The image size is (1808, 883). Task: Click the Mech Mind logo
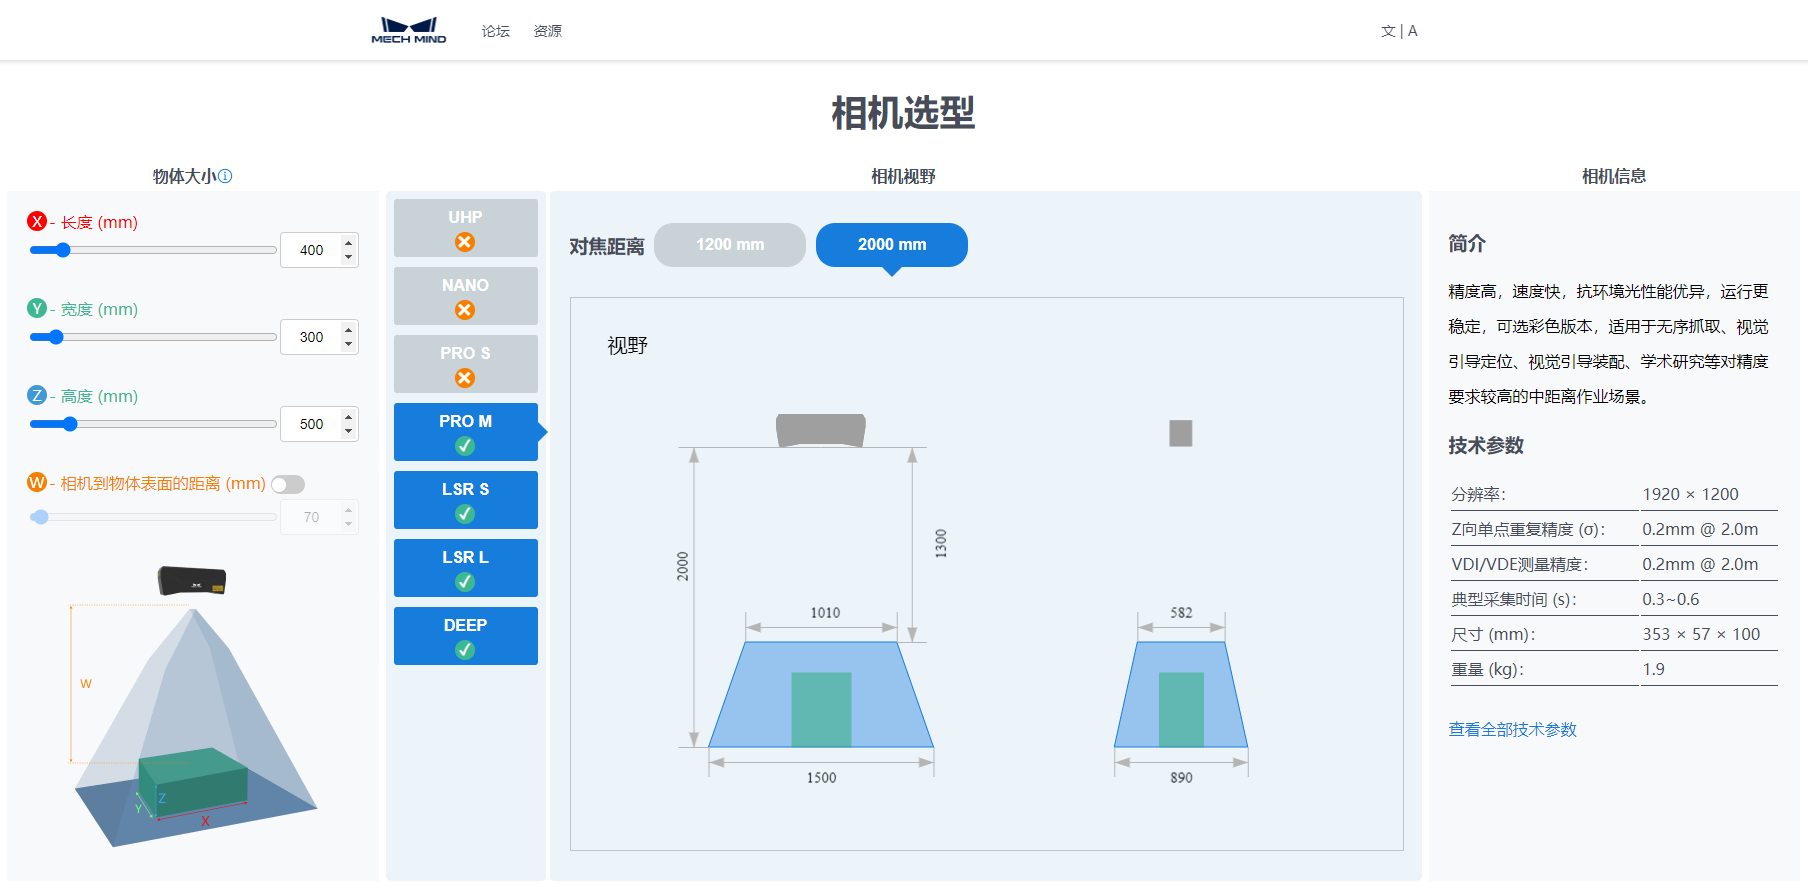pos(408,30)
